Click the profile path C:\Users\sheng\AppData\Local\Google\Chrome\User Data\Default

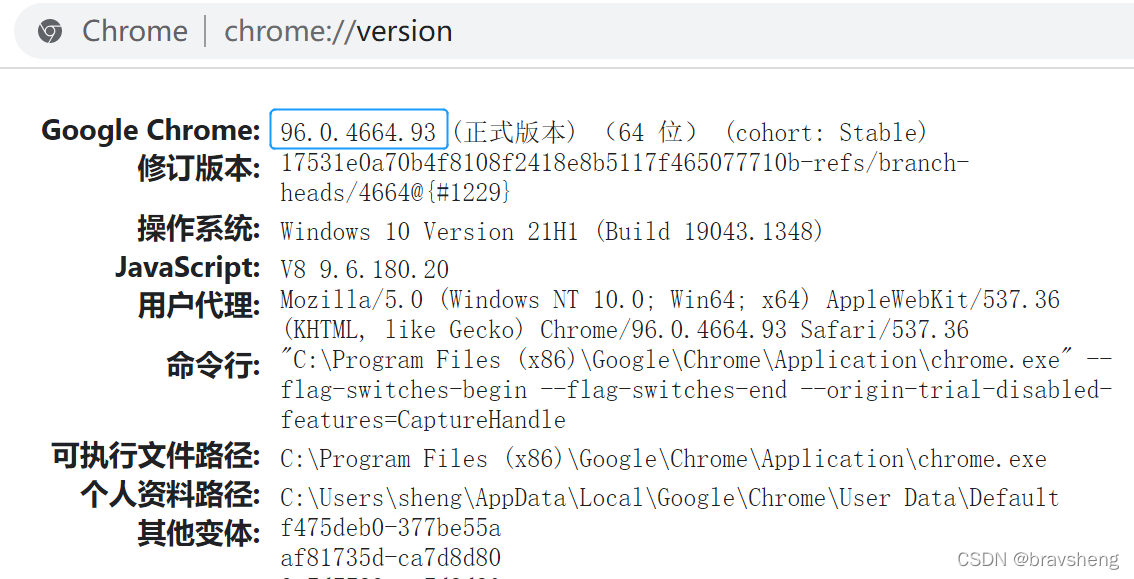point(670,497)
